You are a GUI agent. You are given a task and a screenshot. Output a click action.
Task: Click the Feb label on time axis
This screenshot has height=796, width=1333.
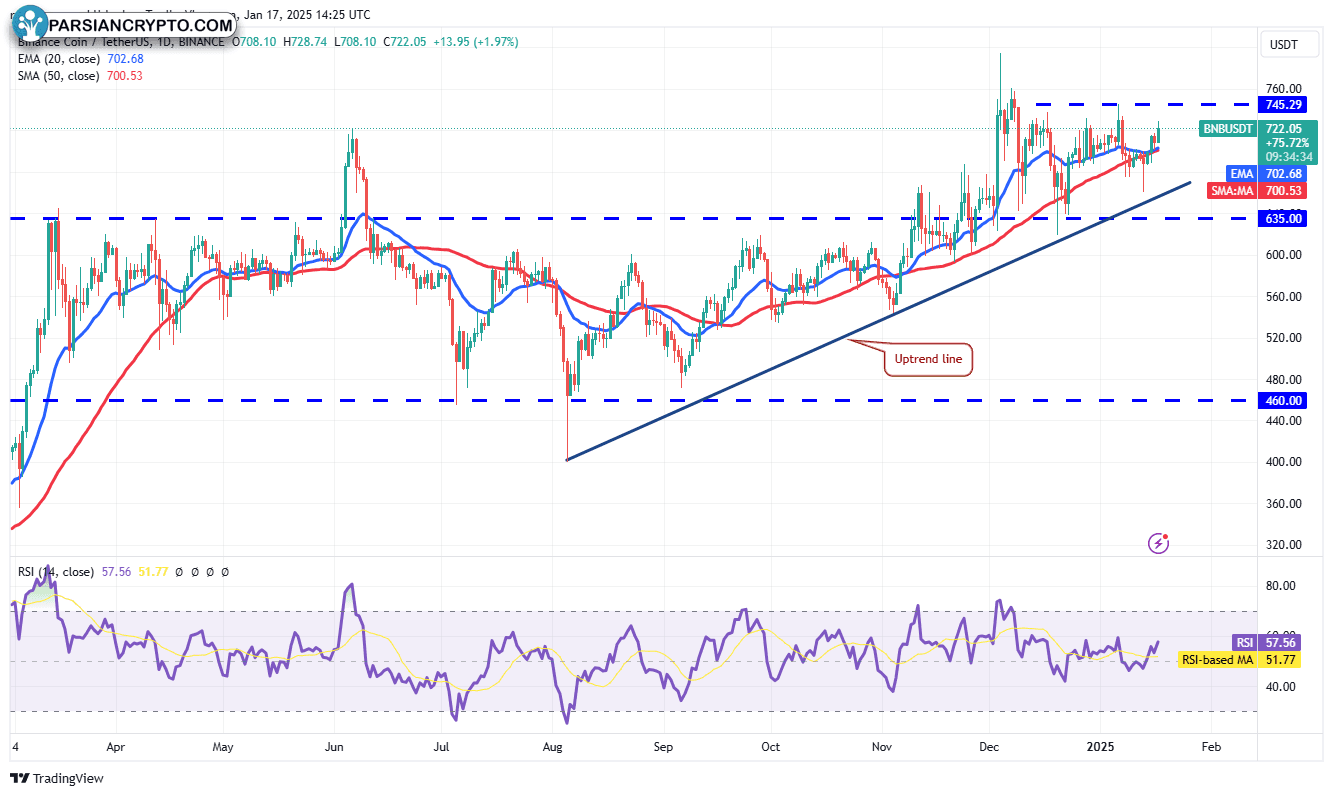coord(1210,746)
